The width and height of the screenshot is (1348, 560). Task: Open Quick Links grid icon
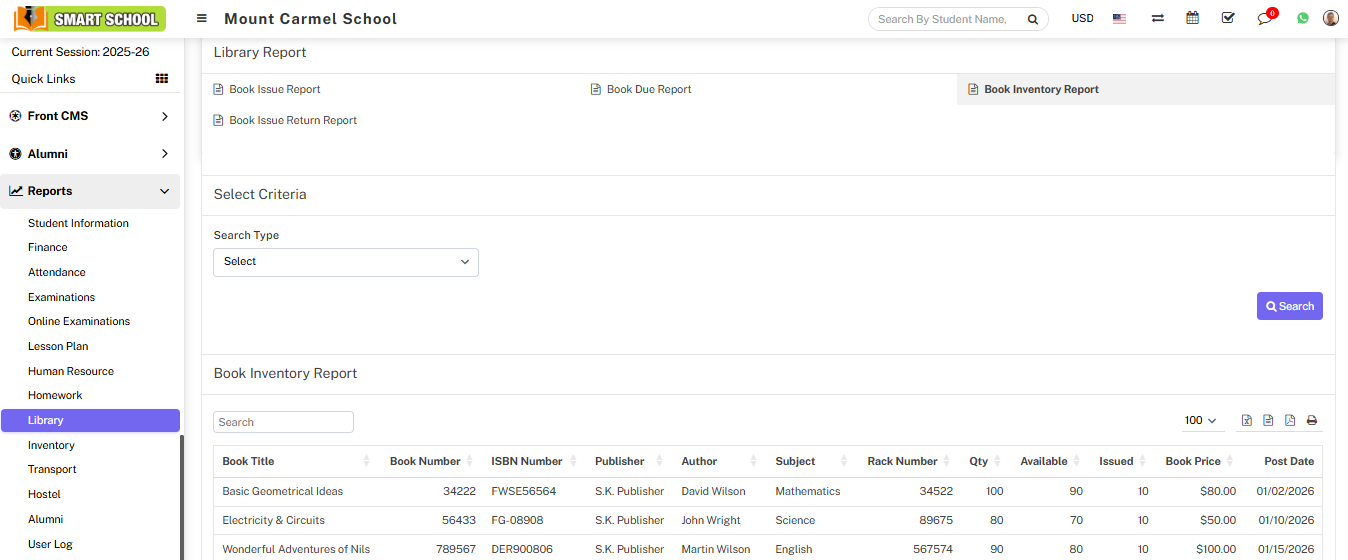pos(161,79)
